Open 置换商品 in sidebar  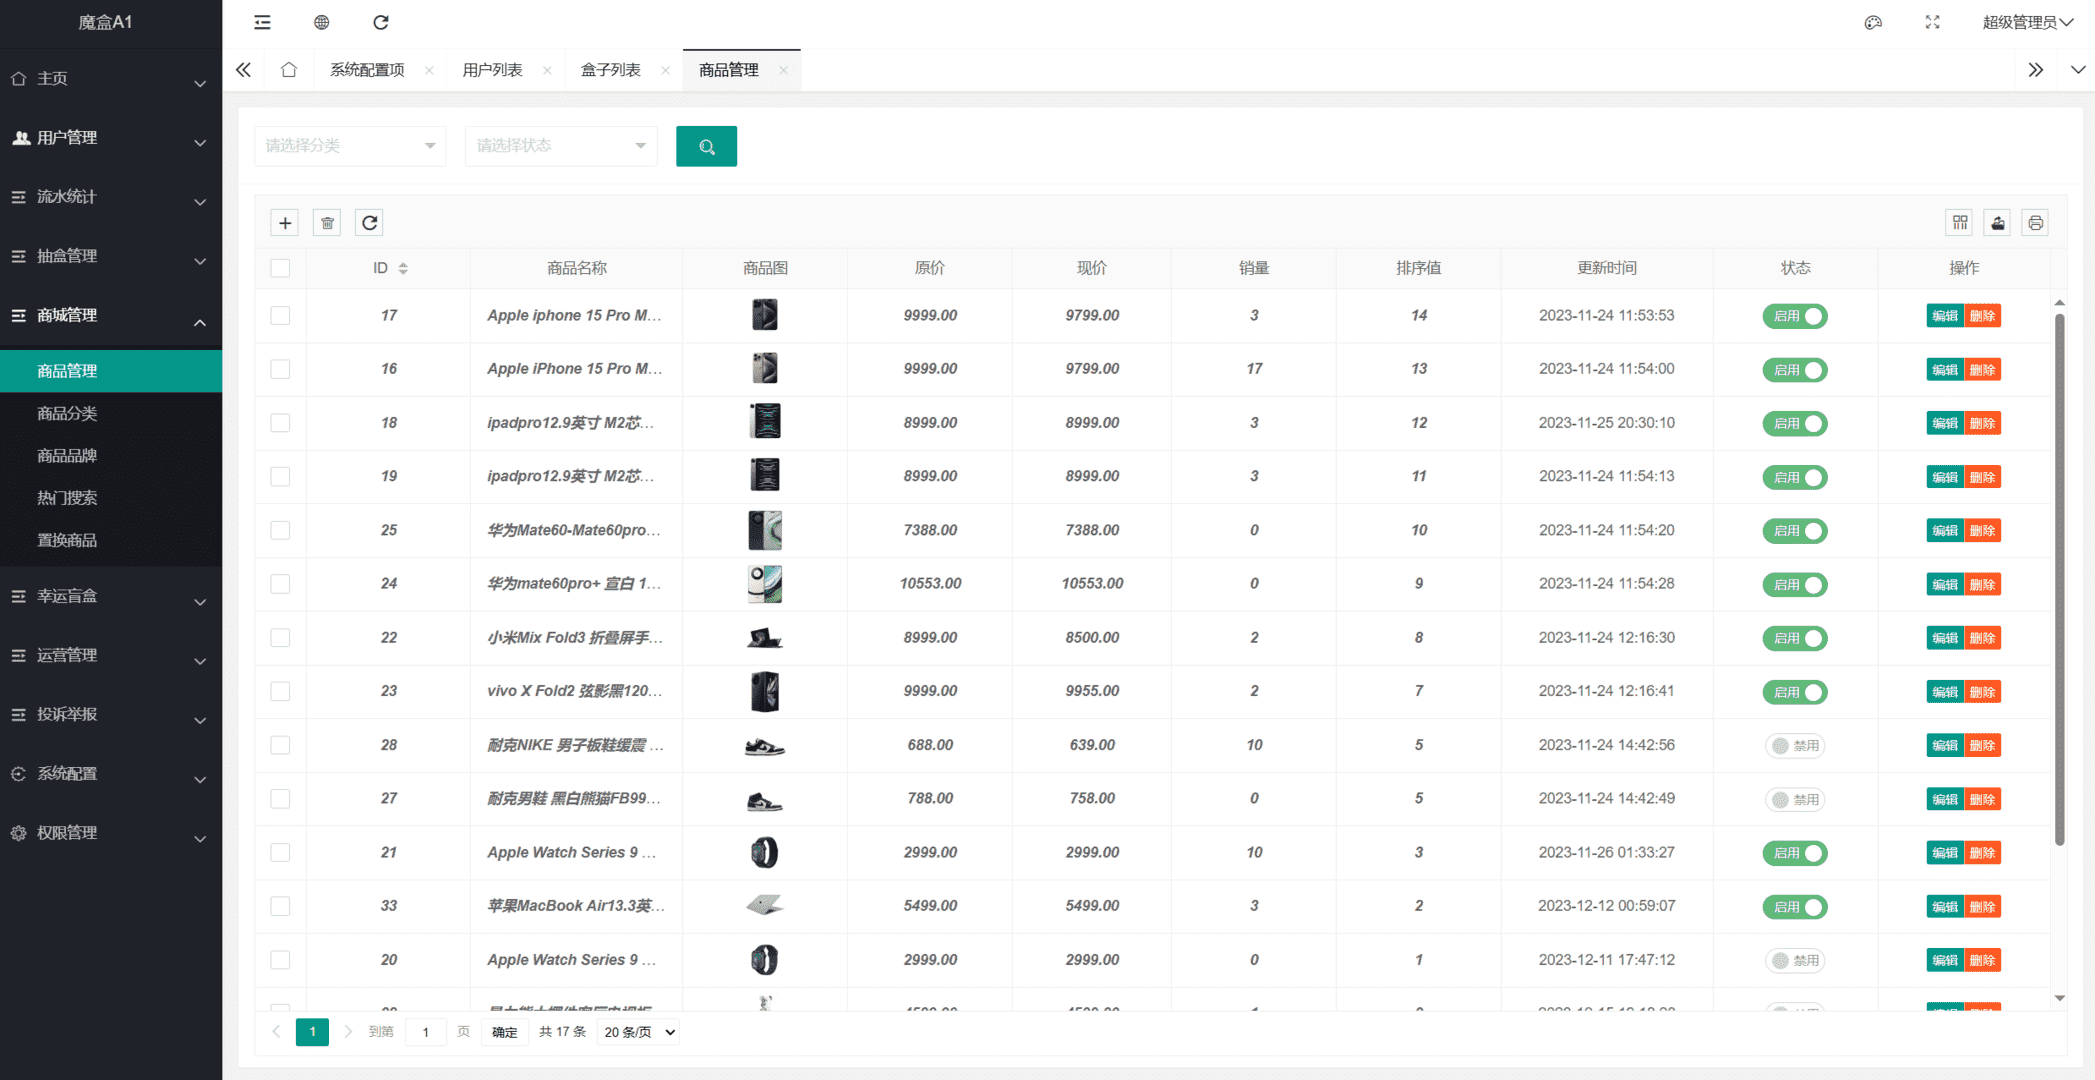tap(111, 540)
